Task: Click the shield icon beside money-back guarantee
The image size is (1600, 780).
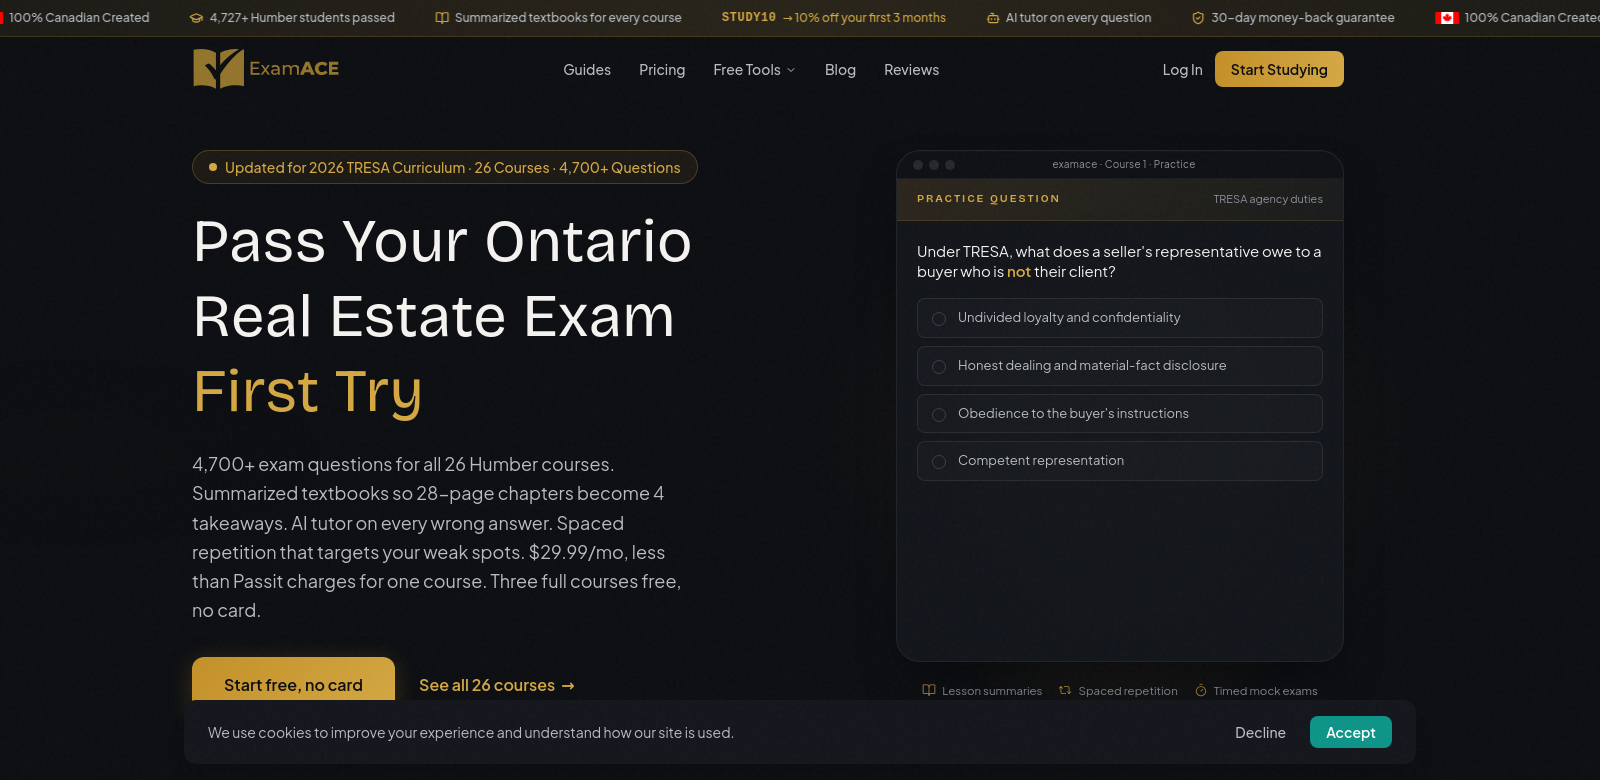Action: [x=1198, y=18]
